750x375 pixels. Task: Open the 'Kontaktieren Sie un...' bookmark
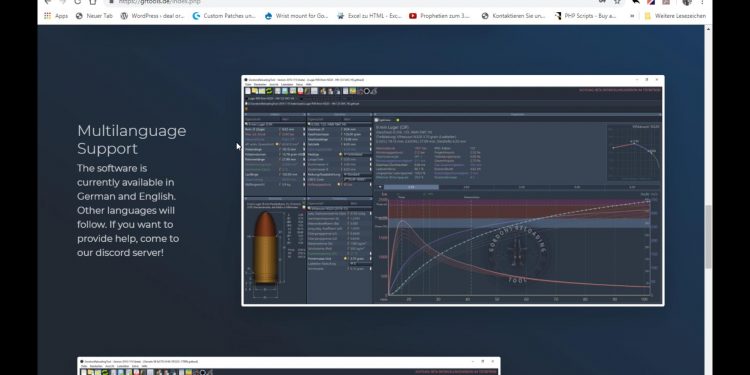tap(513, 16)
